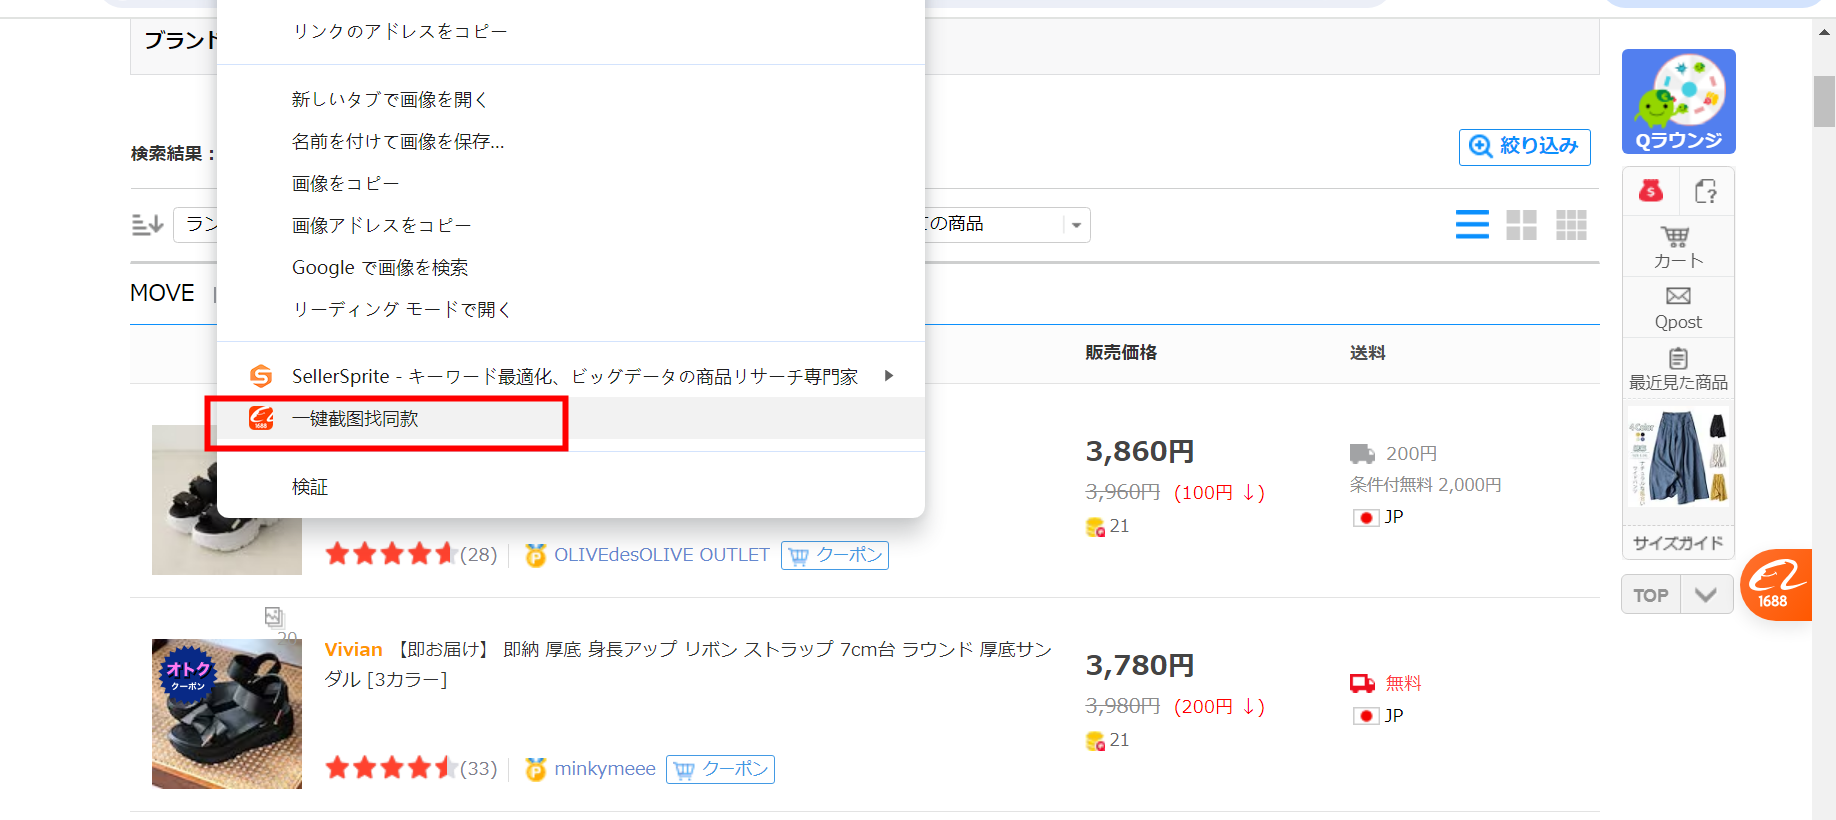
Task: Click the sort order icon
Action: point(147,225)
